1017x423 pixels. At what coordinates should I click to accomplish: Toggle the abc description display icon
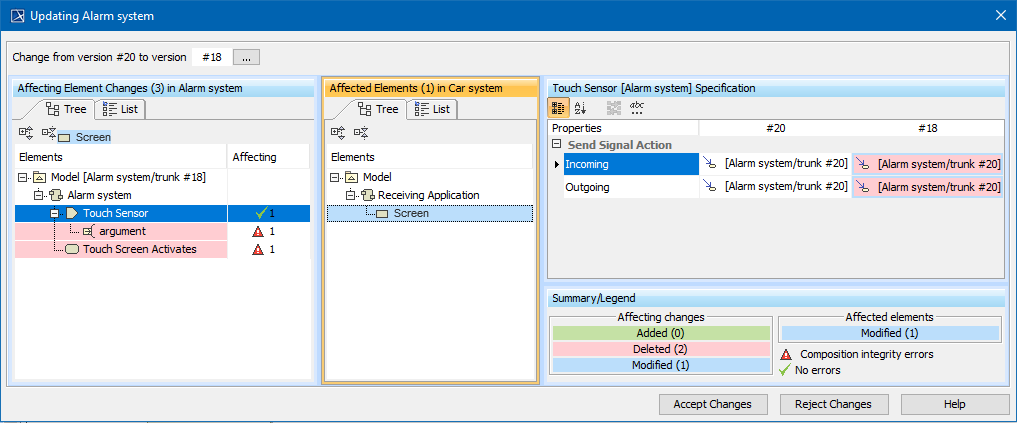tap(638, 107)
